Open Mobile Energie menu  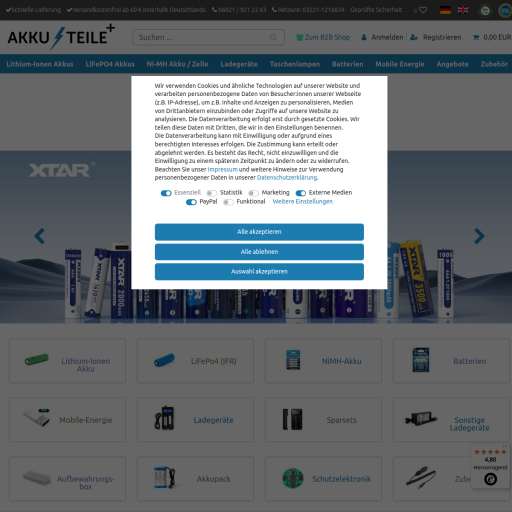(x=400, y=64)
